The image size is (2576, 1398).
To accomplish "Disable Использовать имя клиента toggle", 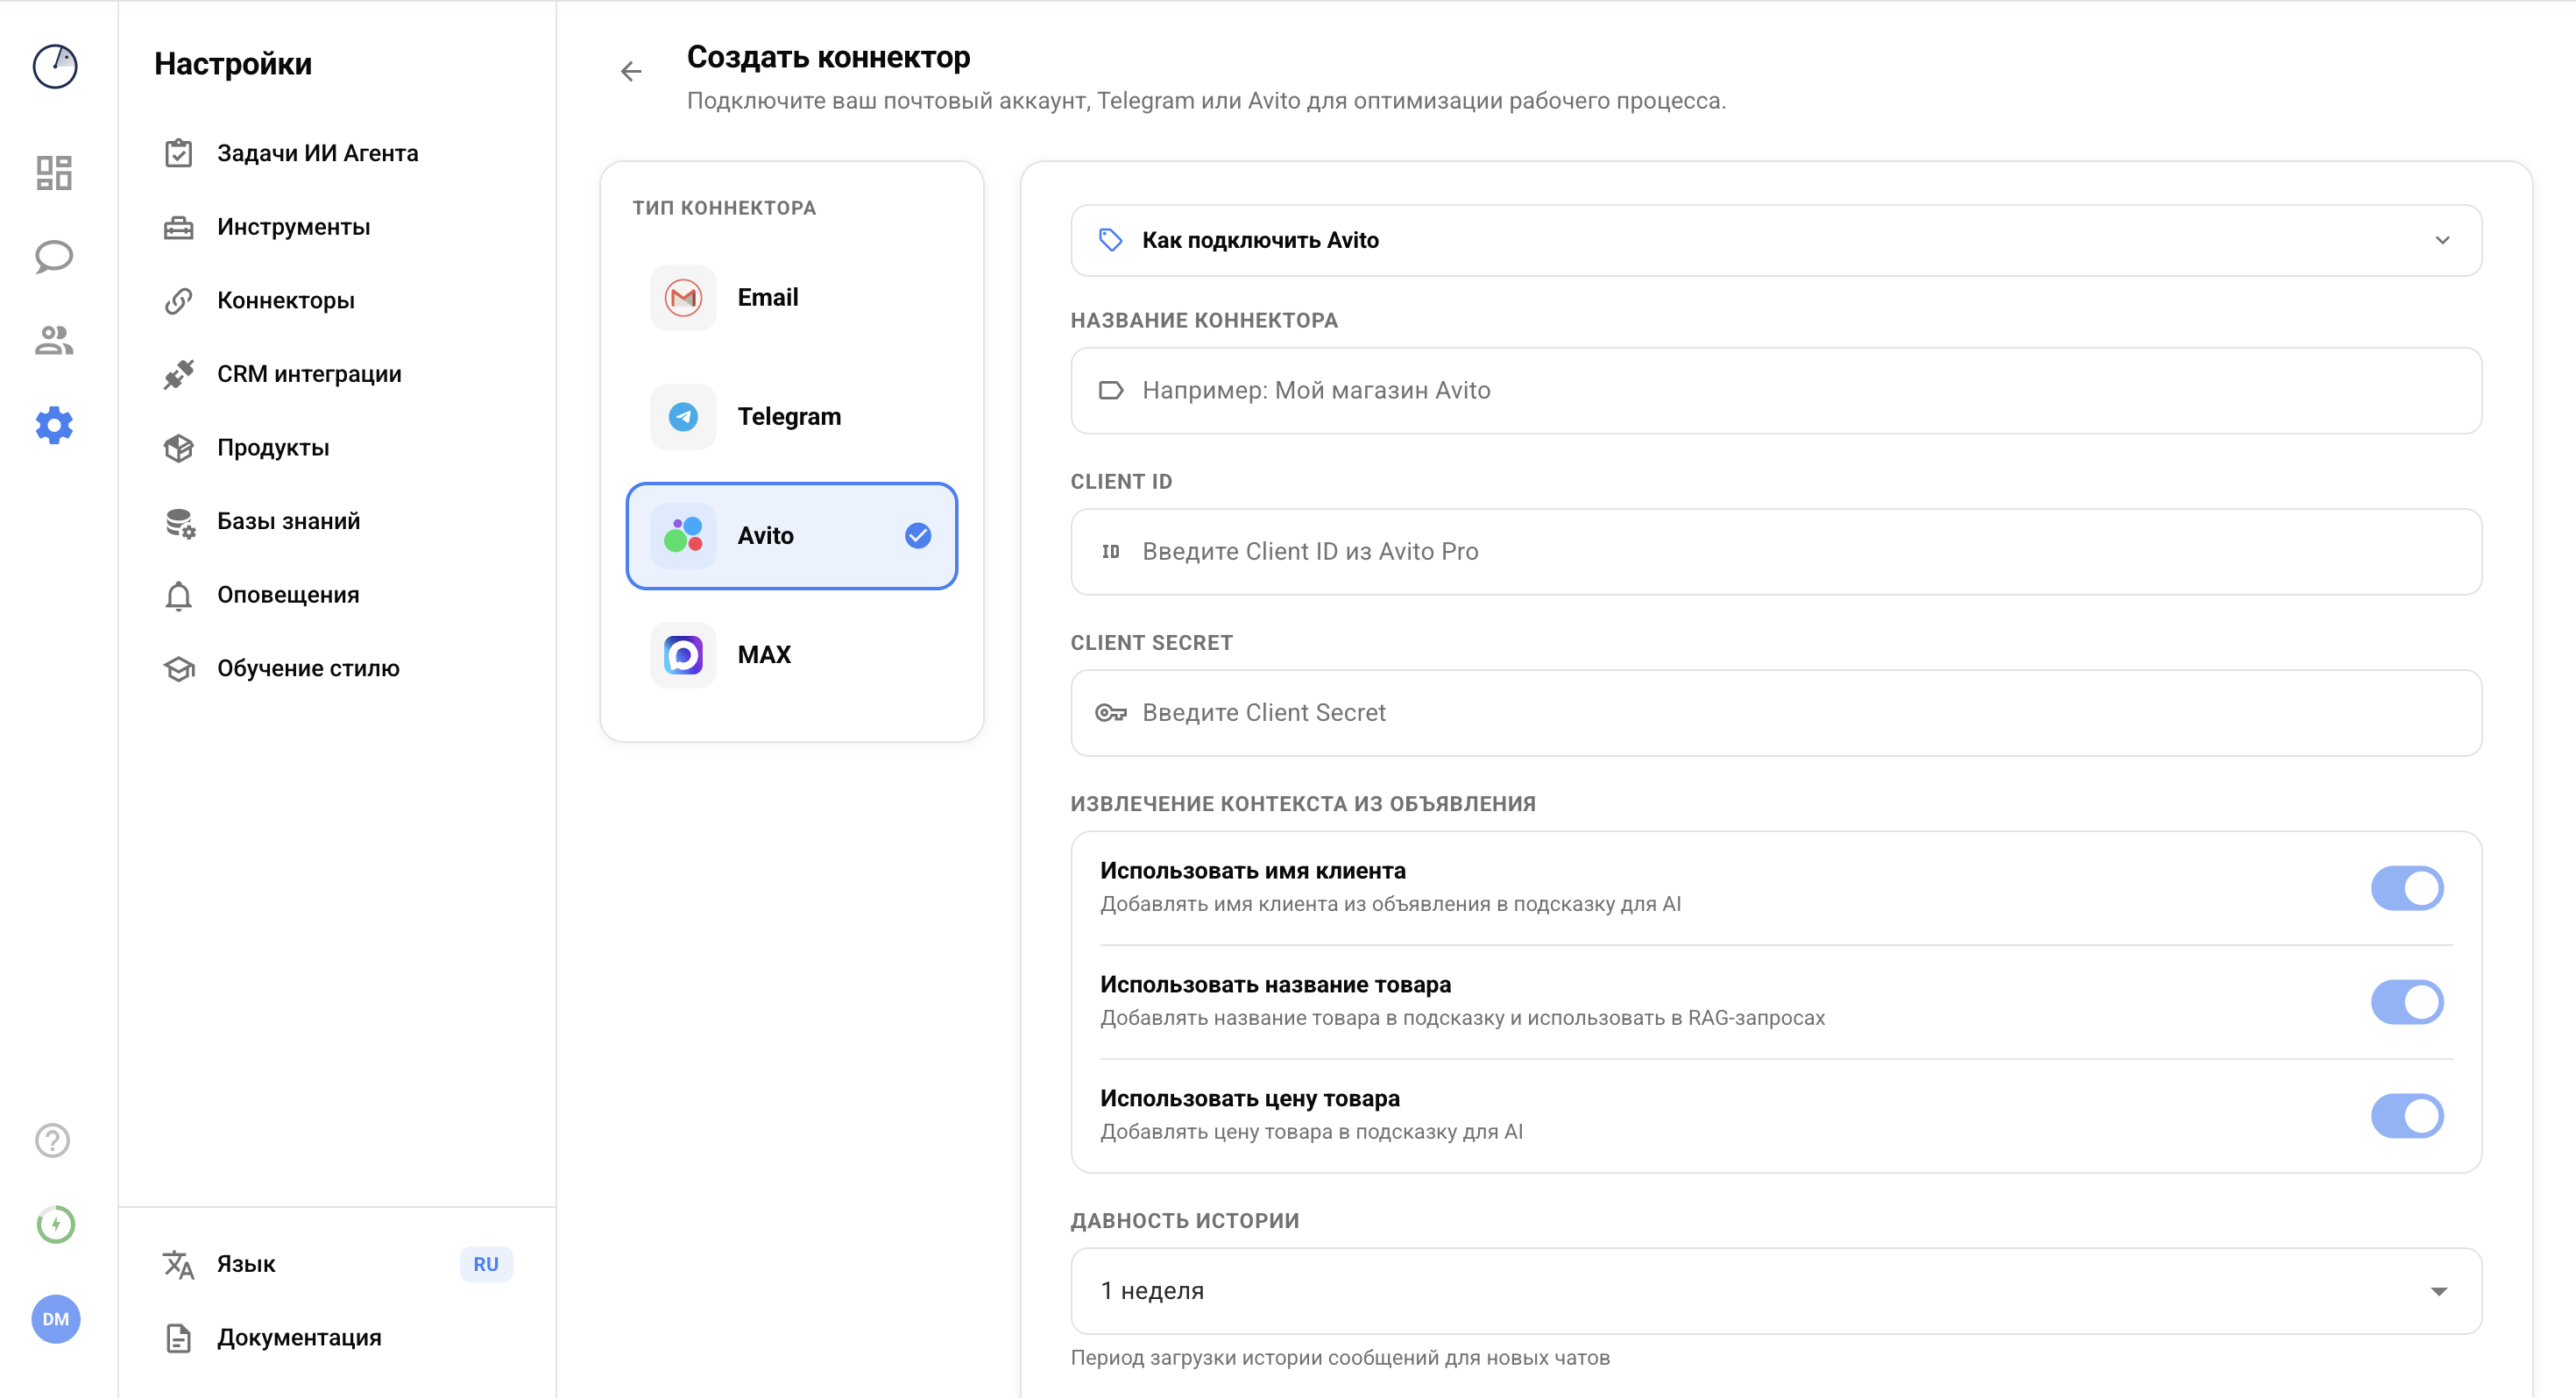I will pyautogui.click(x=2406, y=888).
